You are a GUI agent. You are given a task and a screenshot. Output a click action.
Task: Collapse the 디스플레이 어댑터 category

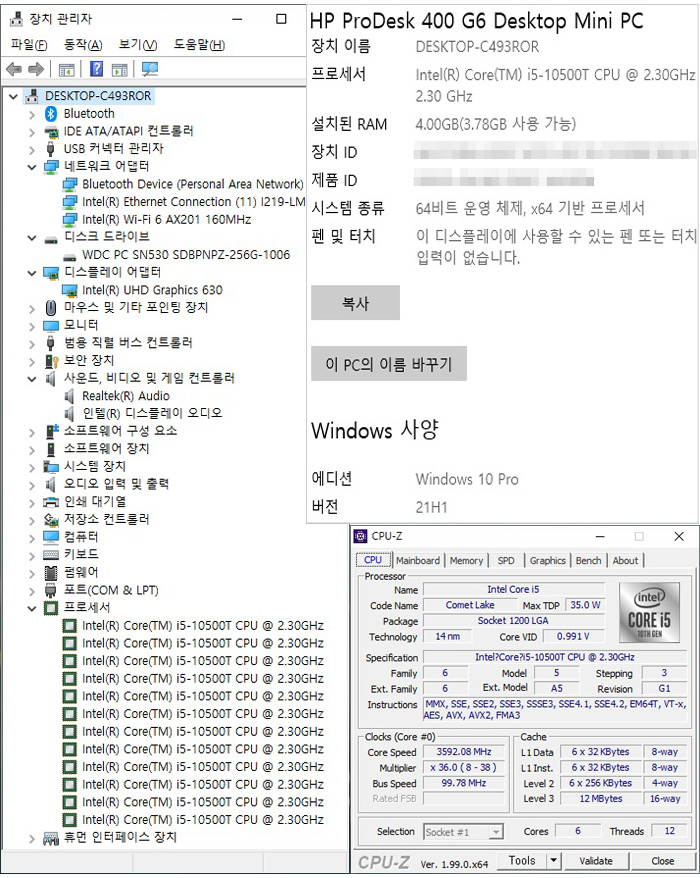point(32,273)
